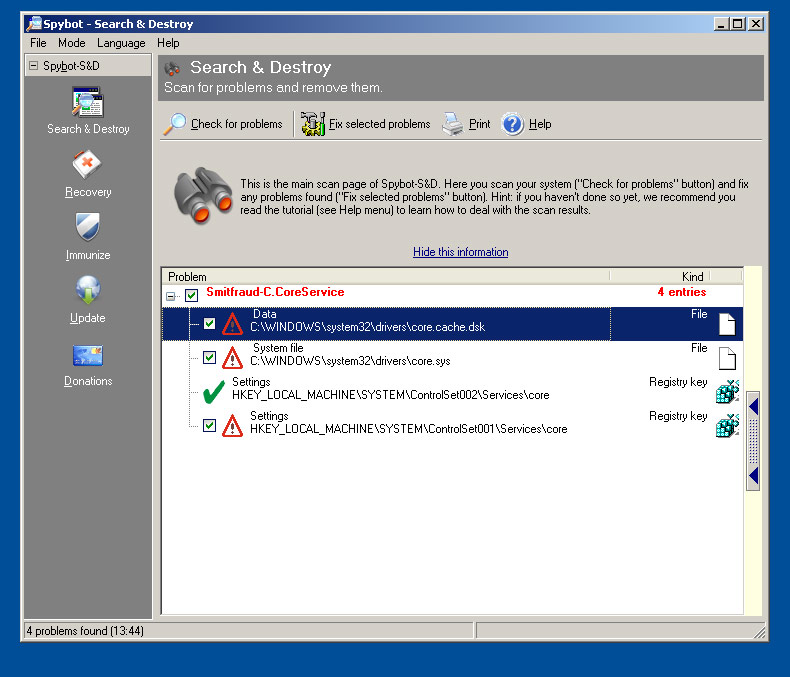Uncheck the core.cache.dsk Data entry

(x=210, y=323)
